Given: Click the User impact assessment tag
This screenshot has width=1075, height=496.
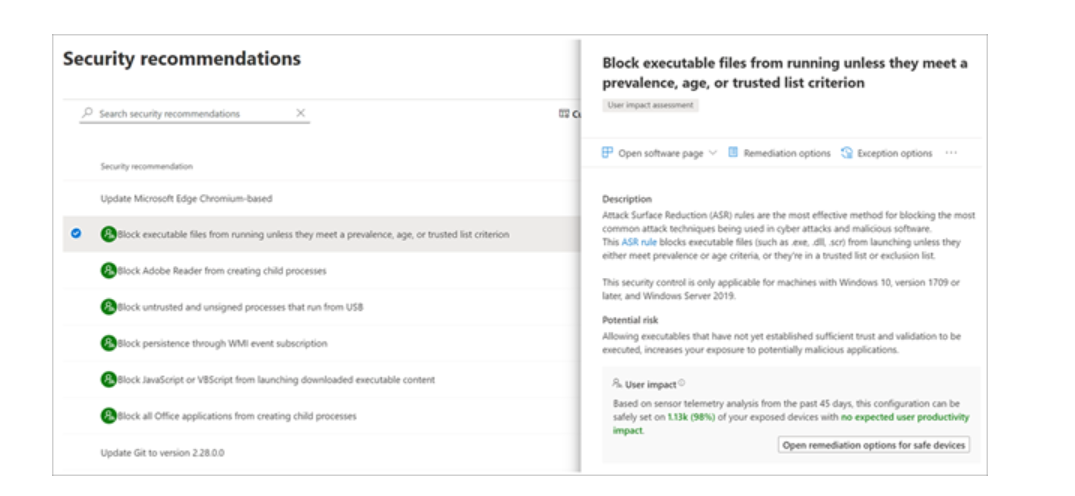Looking at the screenshot, I should [651, 106].
